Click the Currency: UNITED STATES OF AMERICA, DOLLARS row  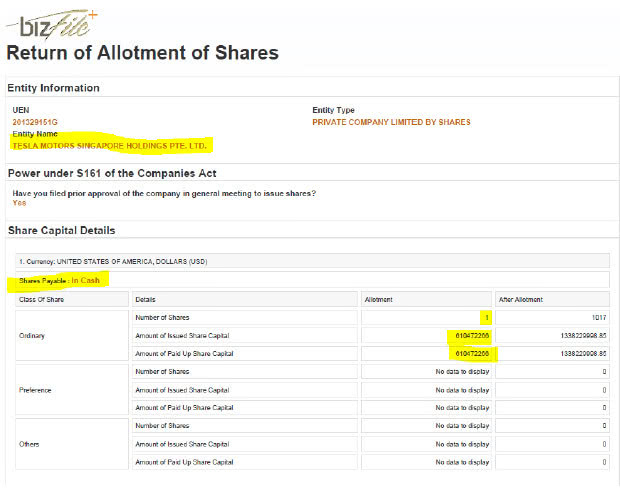pyautogui.click(x=312, y=261)
